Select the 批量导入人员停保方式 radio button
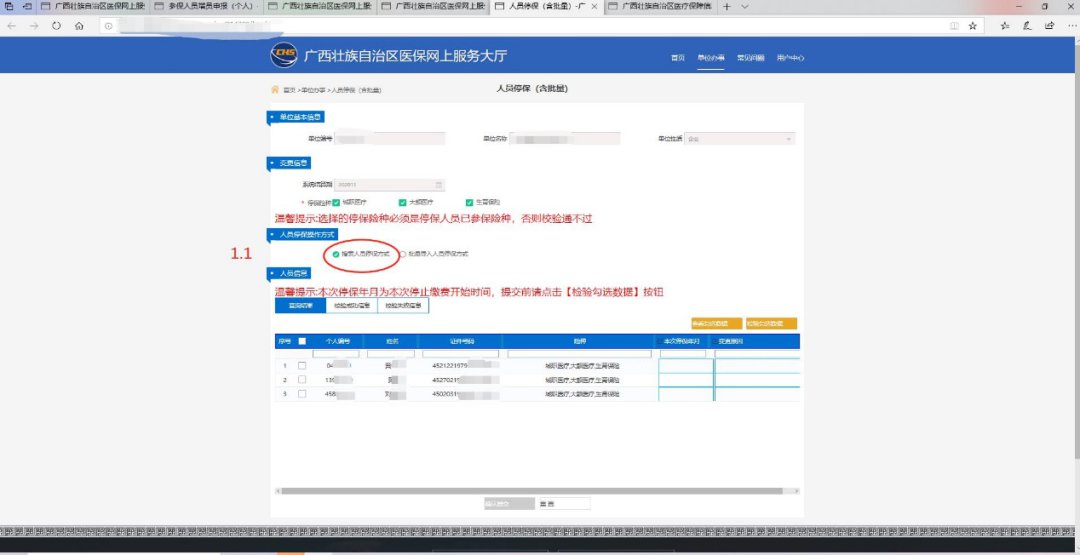Screen dimensions: 1080x555 (403, 254)
